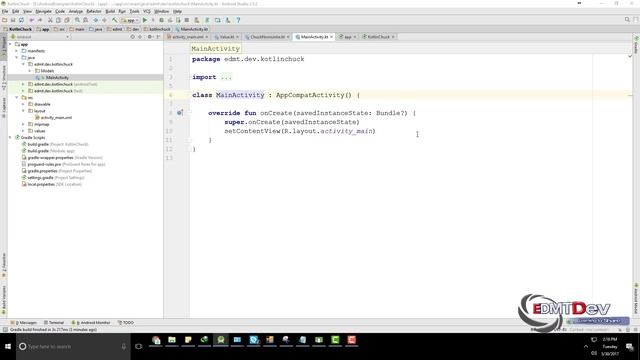Viewport: 640px width, 360px height.
Task: Click the Task View taskbar icon
Action: click(x=139, y=347)
